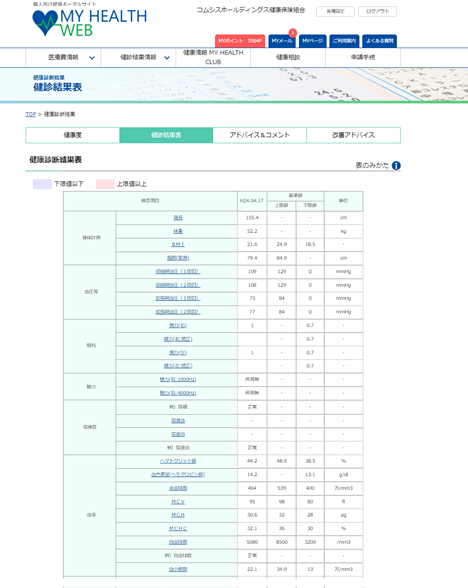
Task: Click the g/dl unit cell
Action: tap(343, 475)
